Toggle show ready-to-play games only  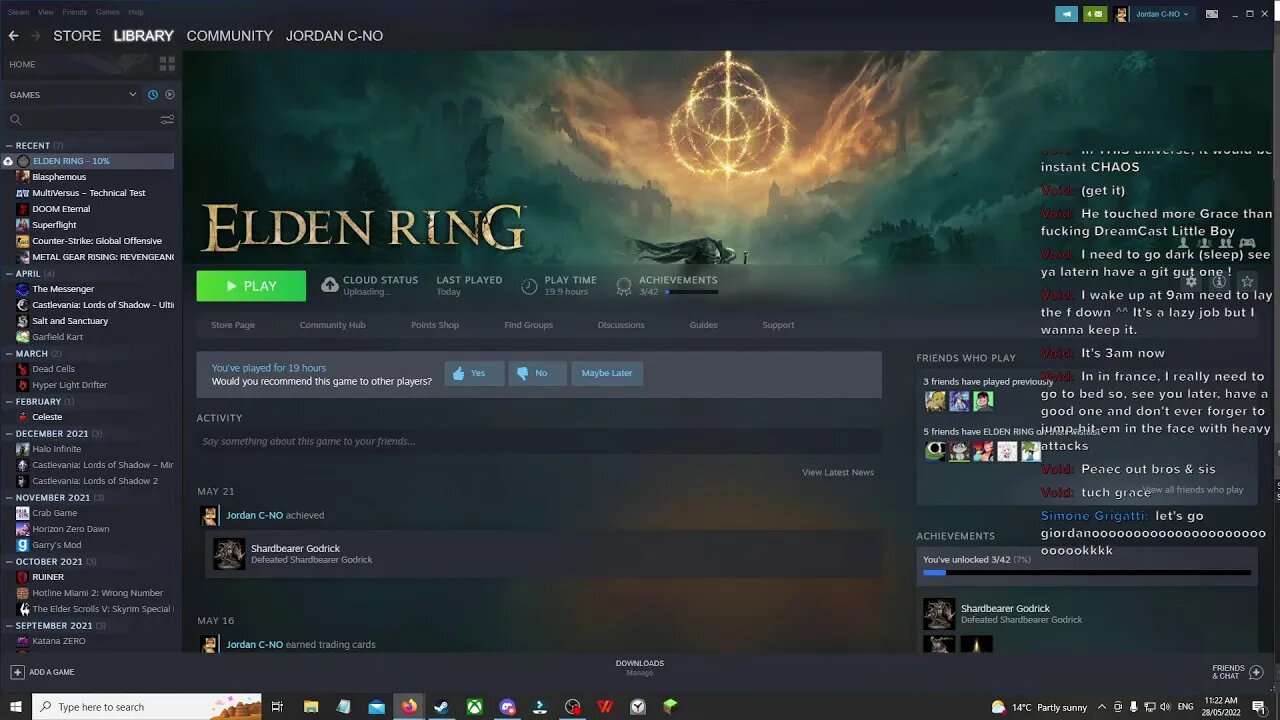[x=170, y=95]
